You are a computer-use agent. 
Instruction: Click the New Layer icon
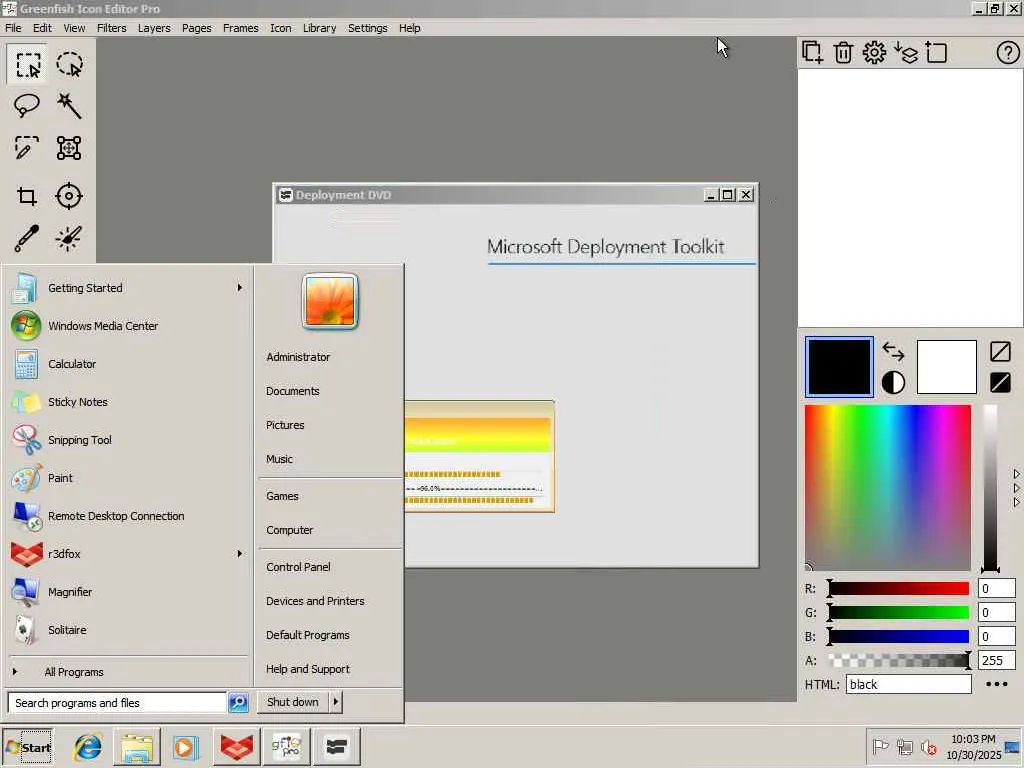pos(812,52)
